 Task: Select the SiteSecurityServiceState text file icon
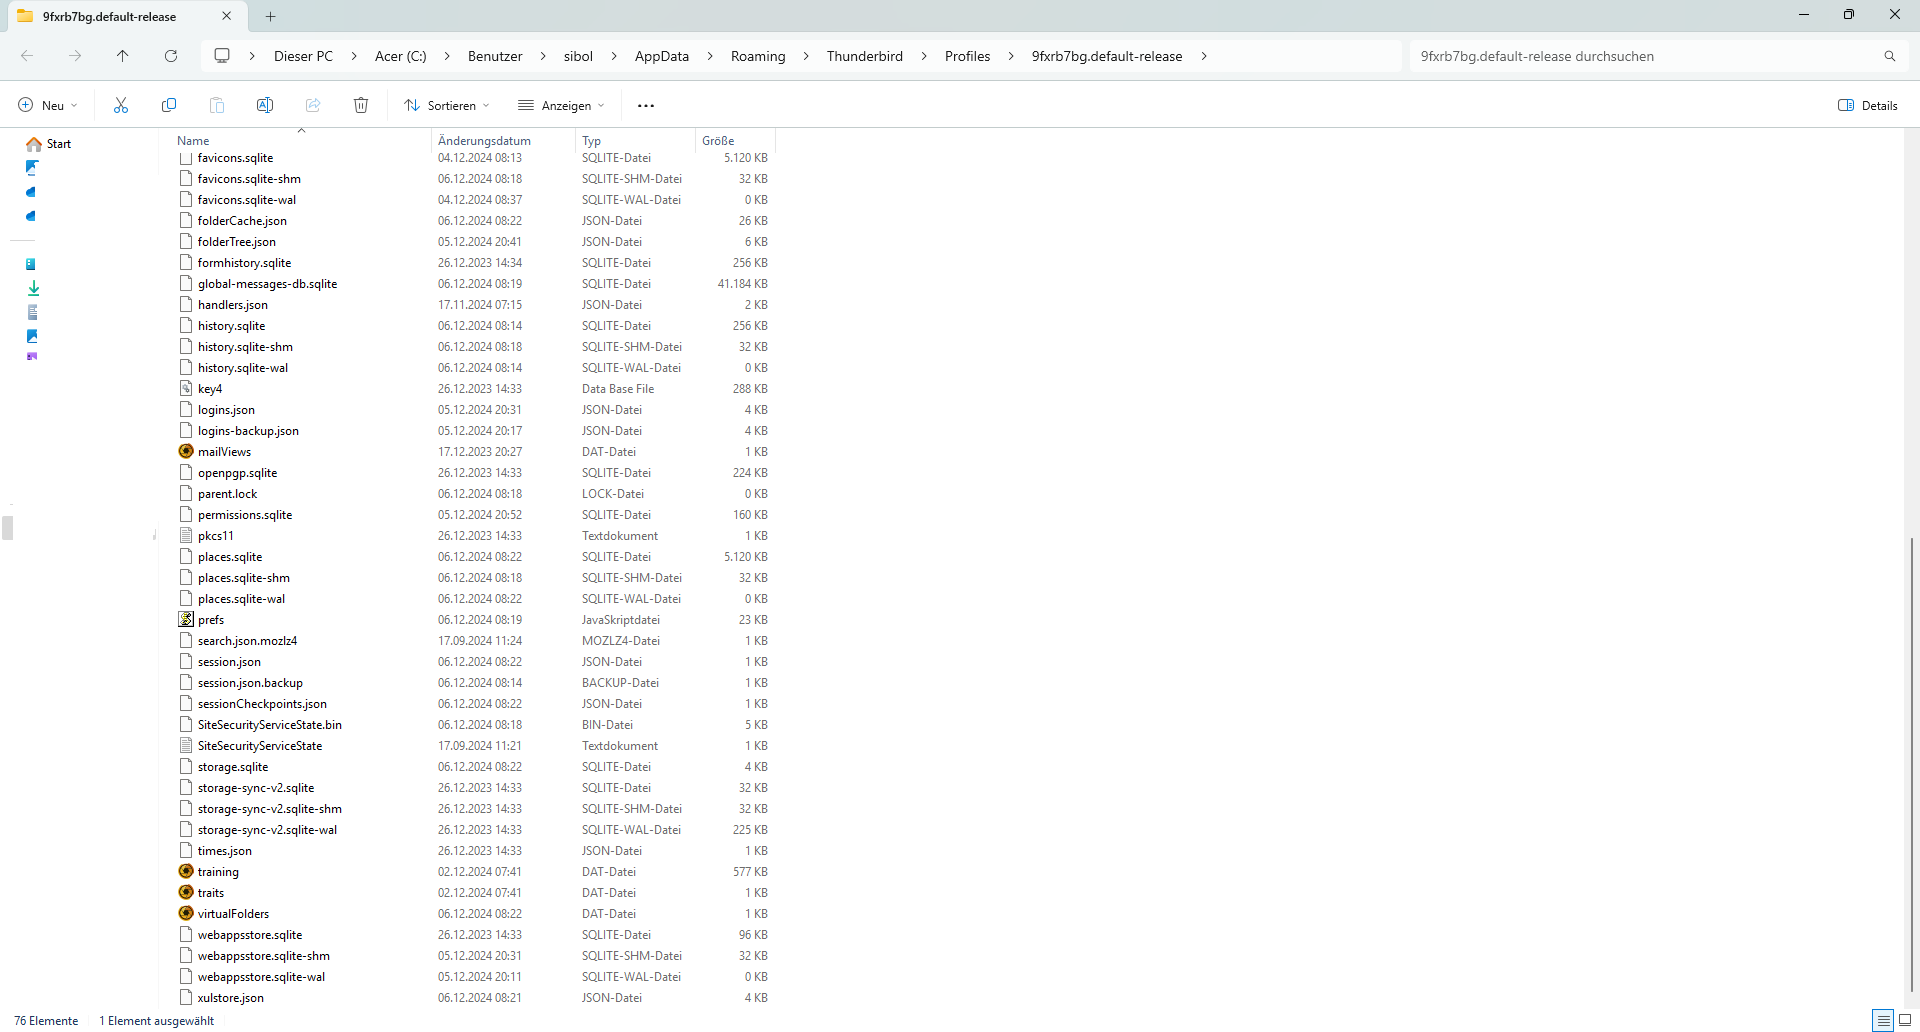pyautogui.click(x=186, y=745)
